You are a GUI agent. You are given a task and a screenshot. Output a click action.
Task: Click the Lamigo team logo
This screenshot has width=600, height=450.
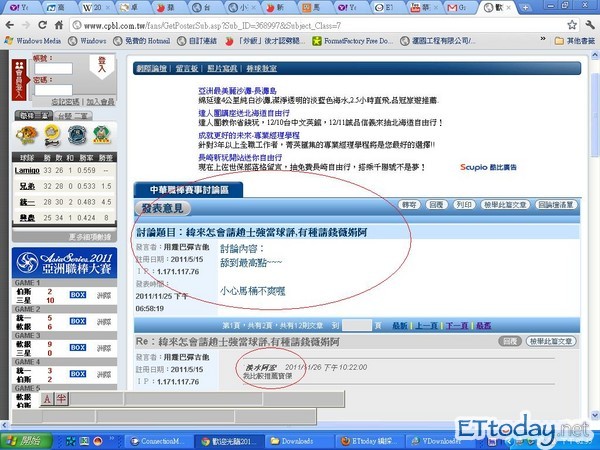click(24, 137)
